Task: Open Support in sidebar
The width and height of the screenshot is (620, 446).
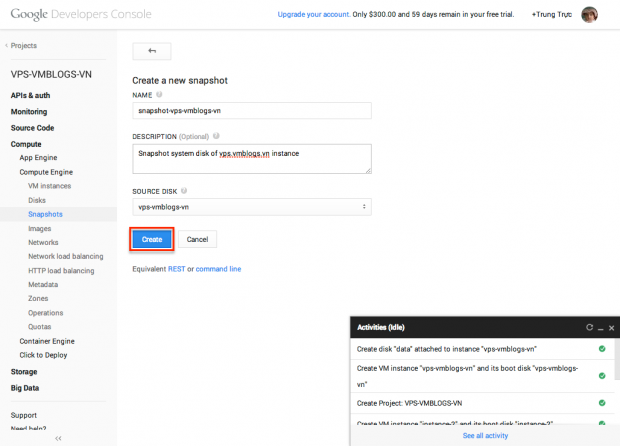Action: pyautogui.click(x=24, y=415)
